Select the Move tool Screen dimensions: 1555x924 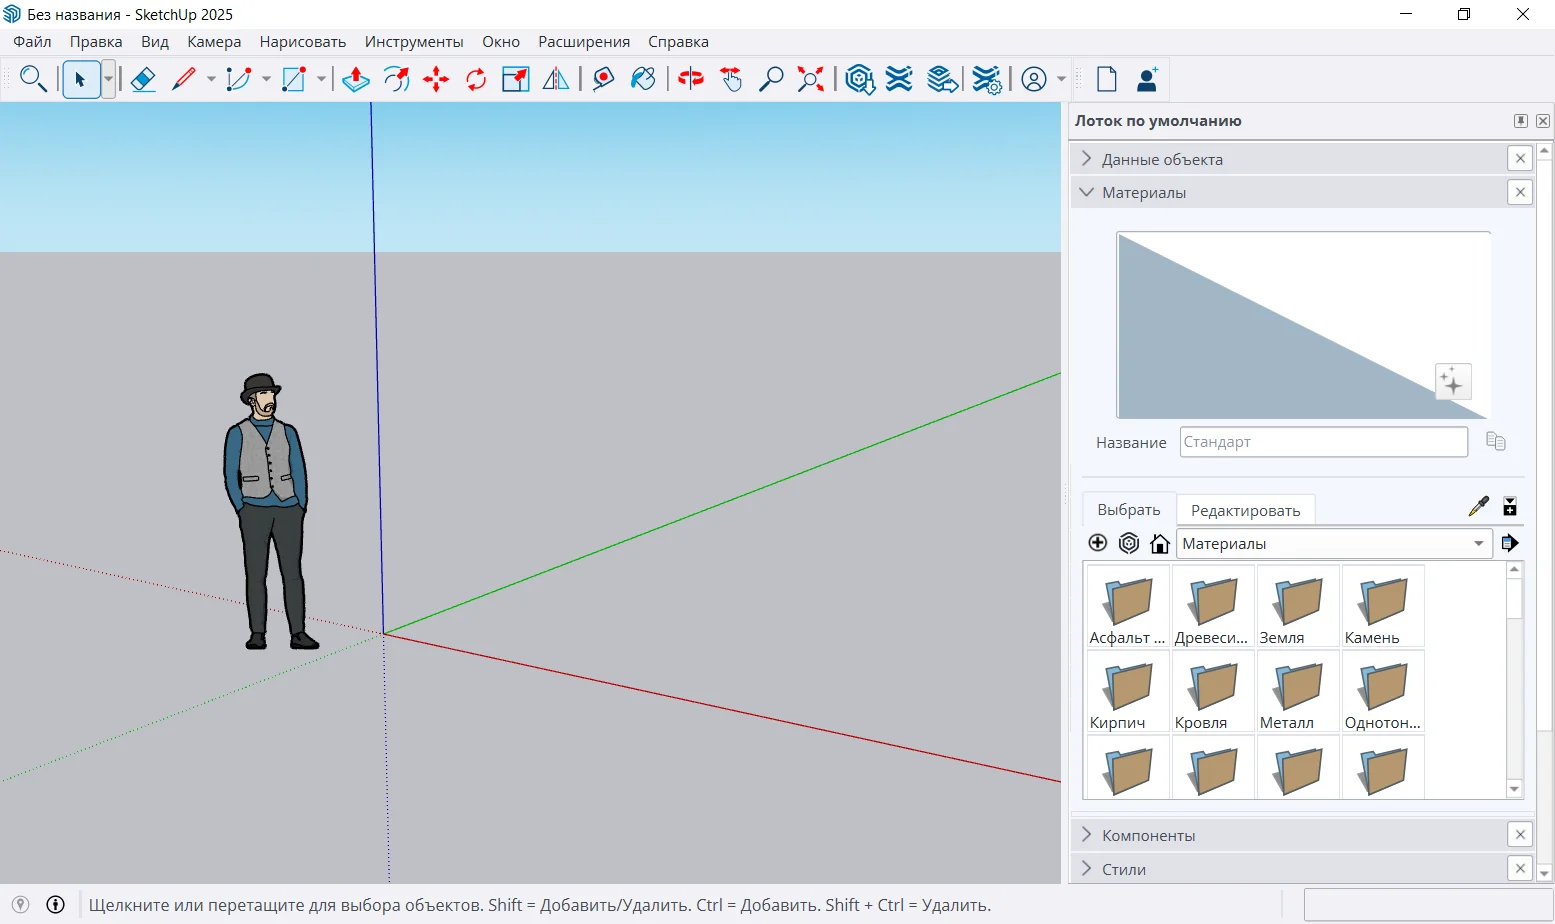[x=436, y=79]
